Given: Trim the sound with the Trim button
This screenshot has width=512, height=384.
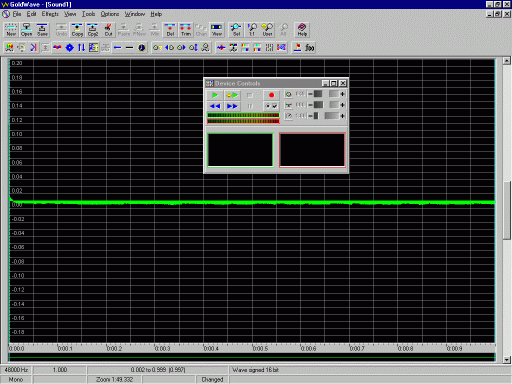Looking at the screenshot, I should click(186, 30).
